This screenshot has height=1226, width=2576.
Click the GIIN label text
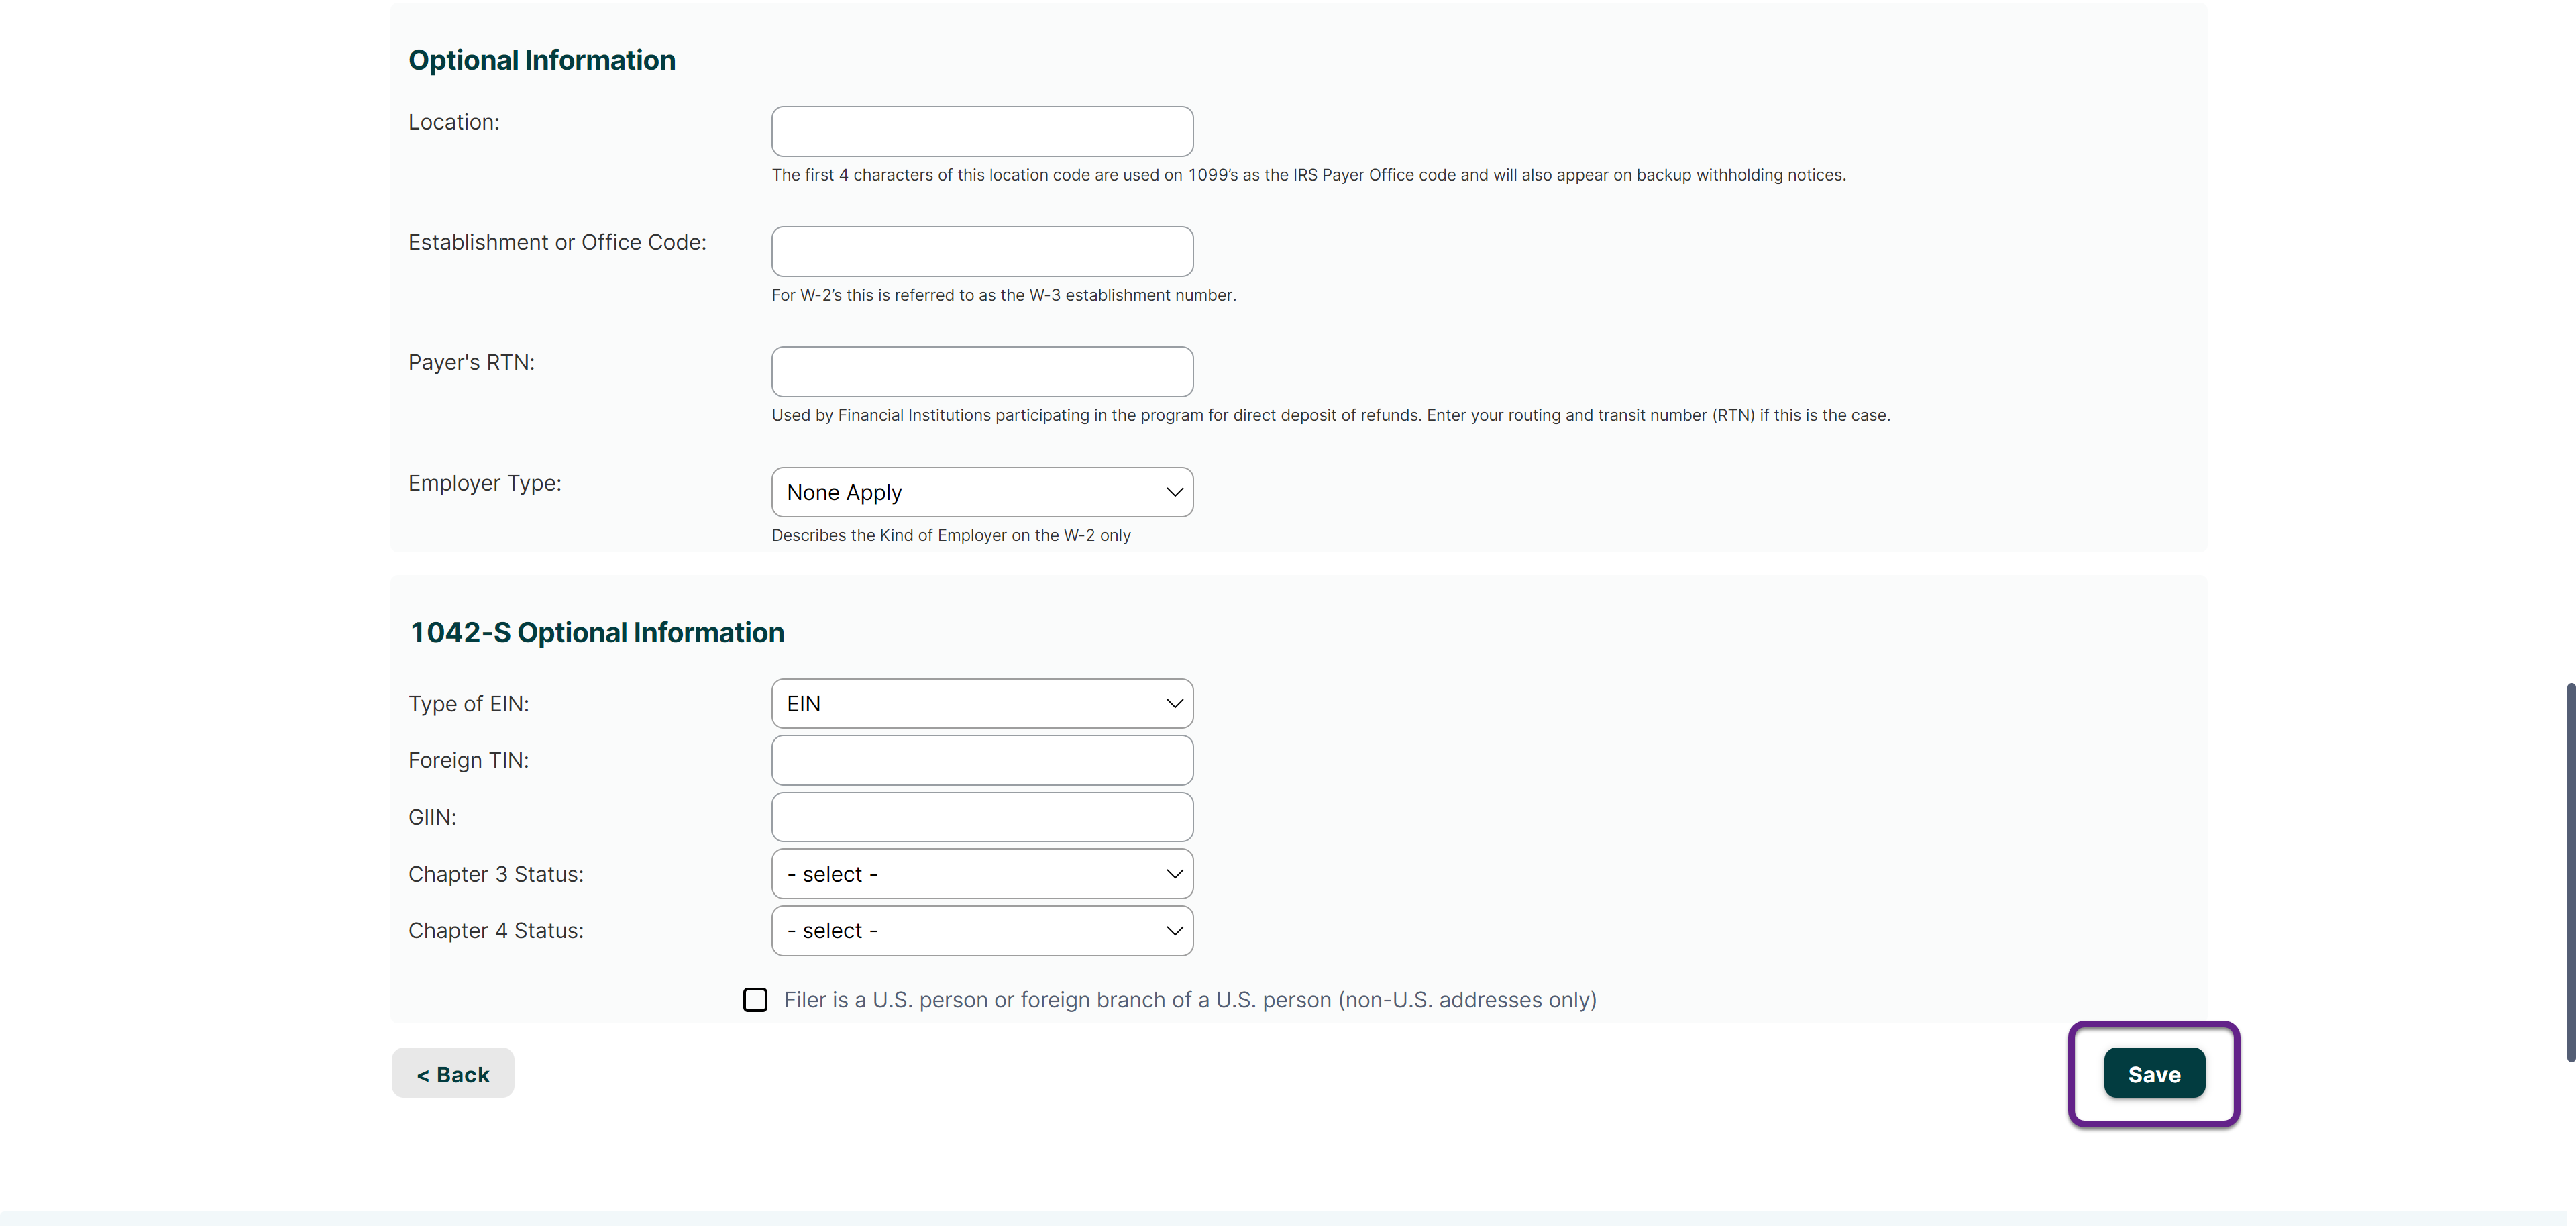pos(432,817)
